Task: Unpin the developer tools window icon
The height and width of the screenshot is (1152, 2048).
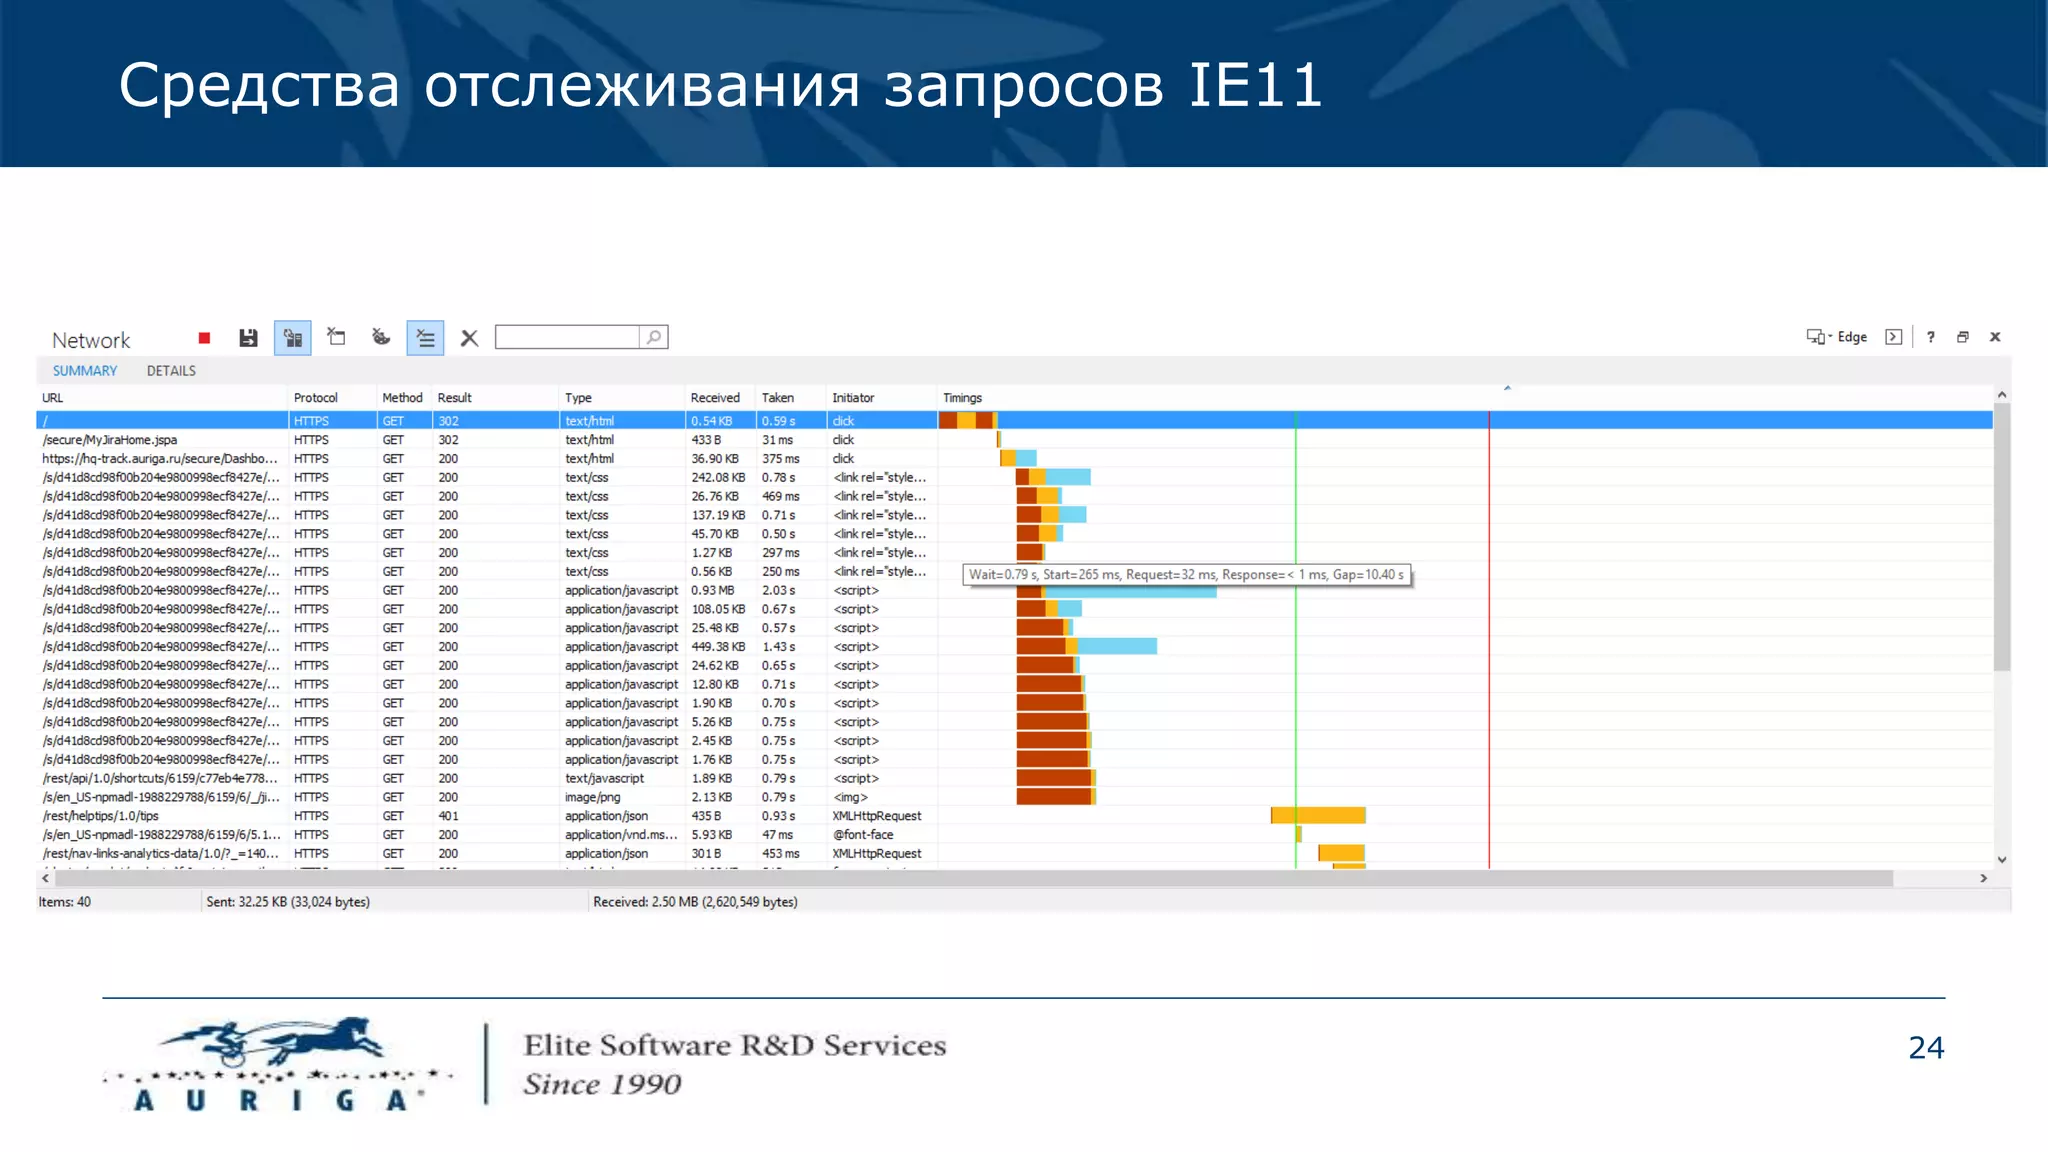Action: pos(1963,337)
